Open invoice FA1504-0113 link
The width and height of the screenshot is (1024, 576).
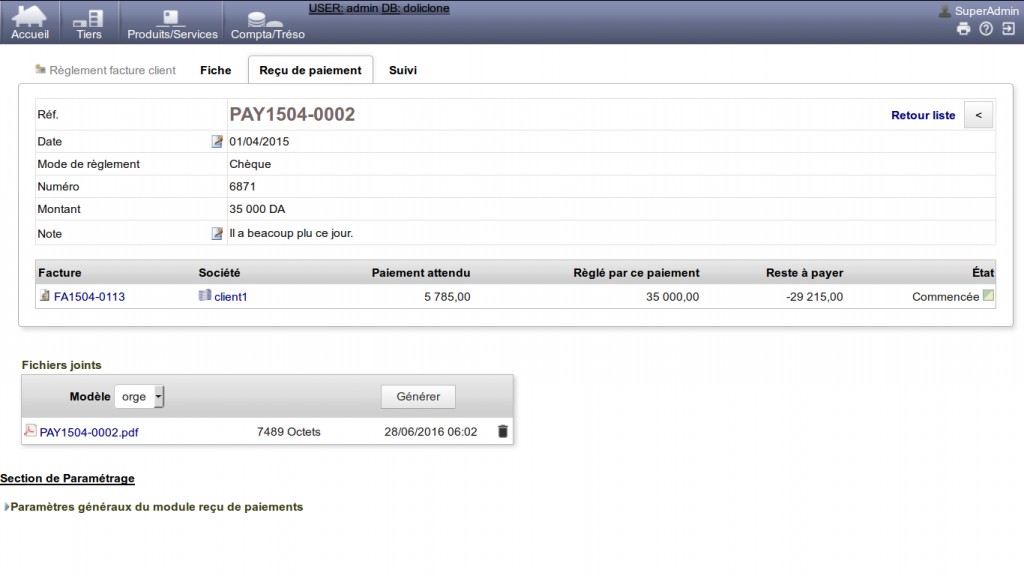tap(89, 296)
